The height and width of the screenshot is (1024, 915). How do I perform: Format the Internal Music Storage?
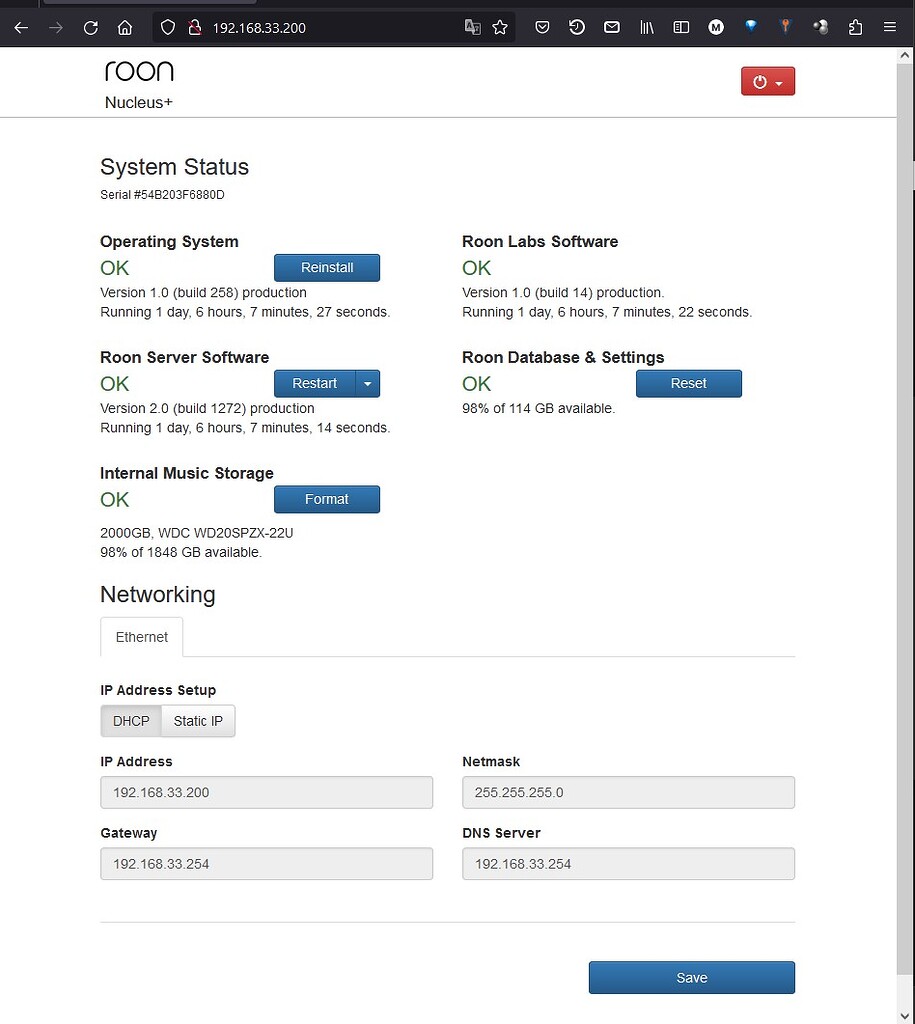(x=327, y=499)
